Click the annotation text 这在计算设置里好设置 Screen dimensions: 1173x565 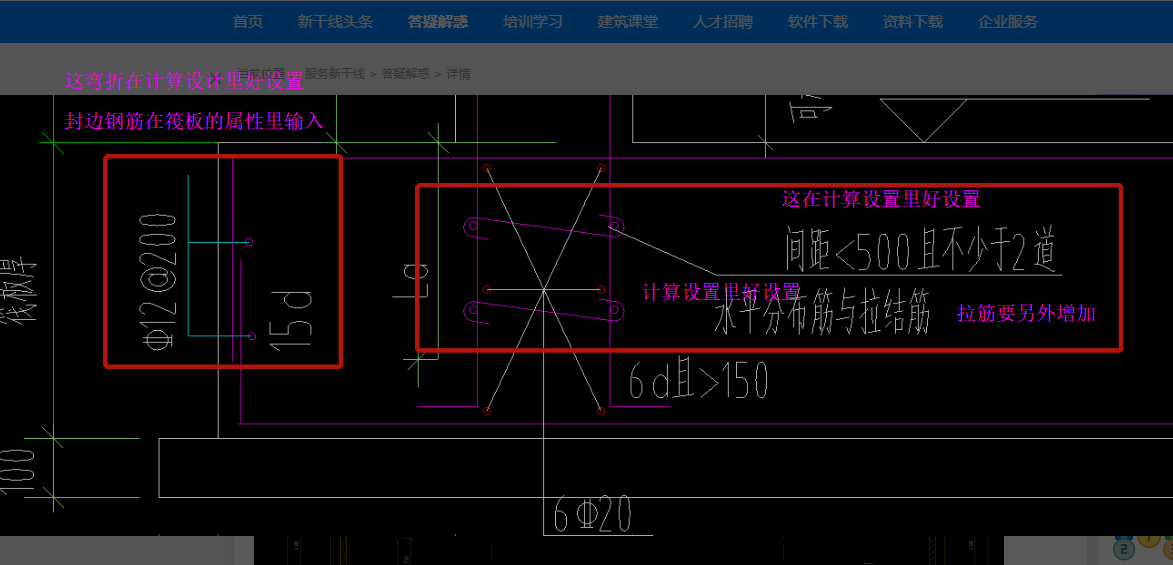[880, 199]
